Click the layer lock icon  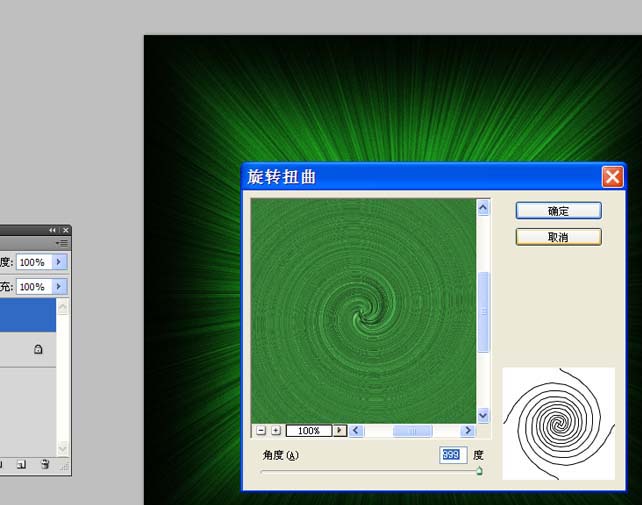pyautogui.click(x=38, y=349)
